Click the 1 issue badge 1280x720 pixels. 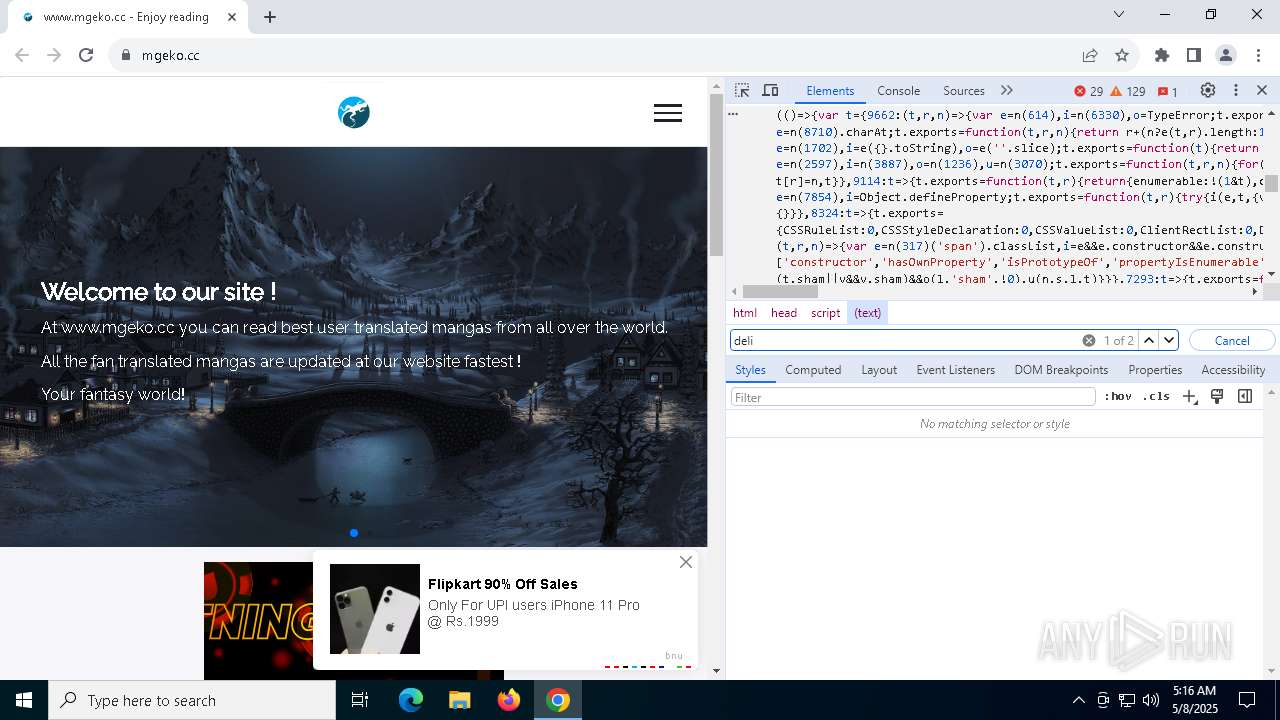tap(1168, 91)
